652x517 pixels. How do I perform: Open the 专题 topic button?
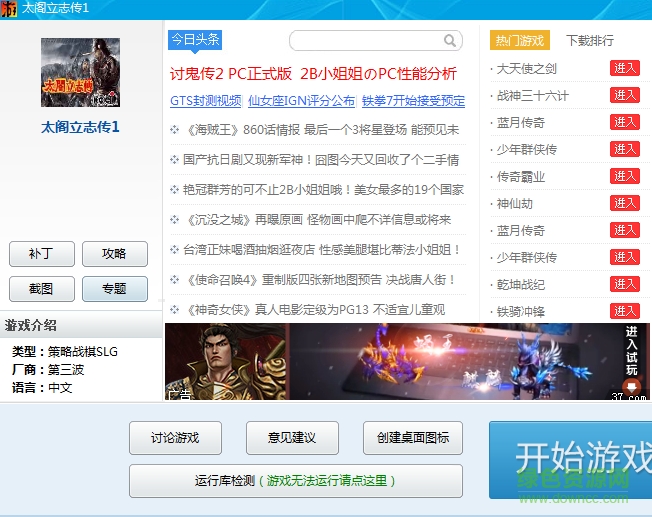tap(115, 289)
